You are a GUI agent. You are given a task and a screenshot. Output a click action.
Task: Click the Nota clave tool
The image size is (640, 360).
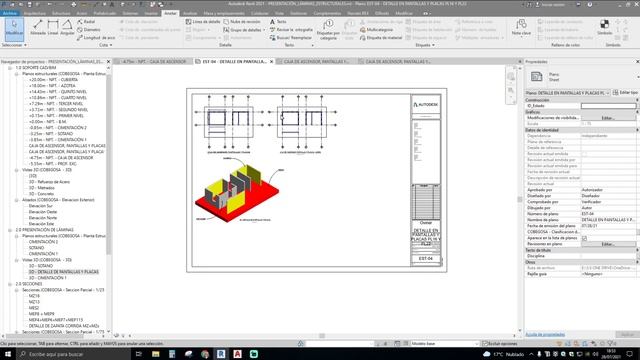pos(521,27)
